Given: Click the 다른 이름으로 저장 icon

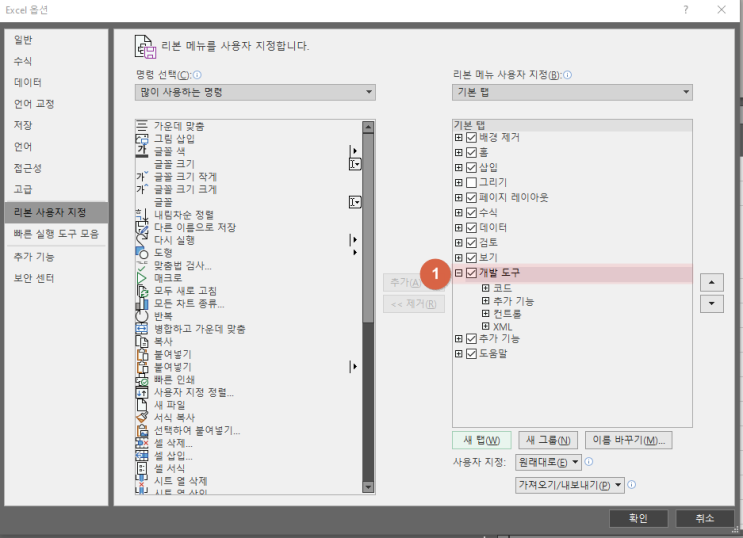Looking at the screenshot, I should click(x=142, y=228).
